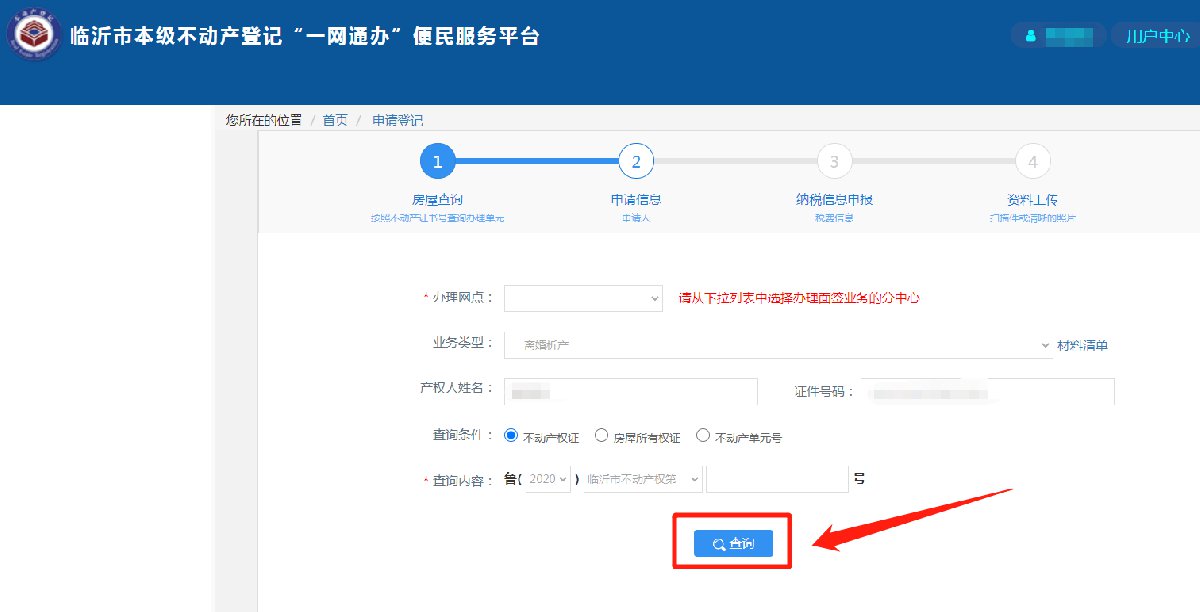The width and height of the screenshot is (1200, 612).
Task: Click the 产权人姓名 input field
Action: [631, 391]
